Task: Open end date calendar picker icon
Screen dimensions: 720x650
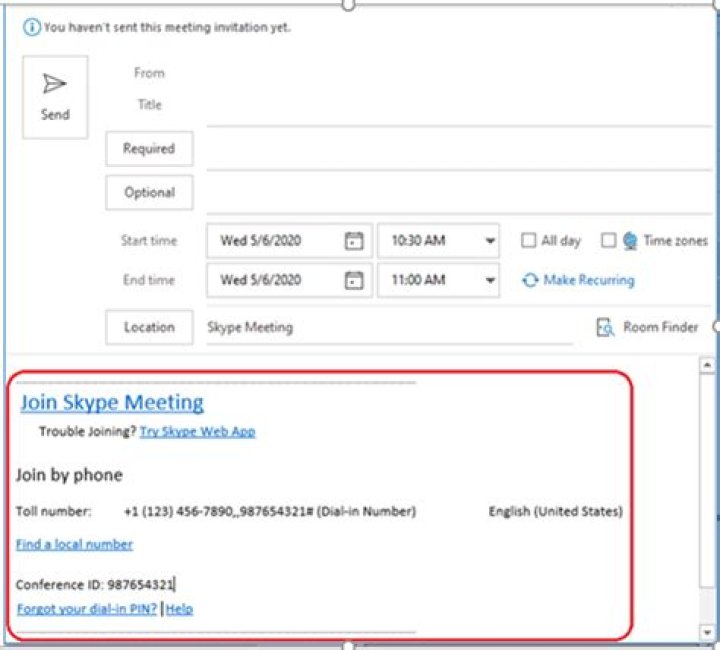Action: (354, 280)
